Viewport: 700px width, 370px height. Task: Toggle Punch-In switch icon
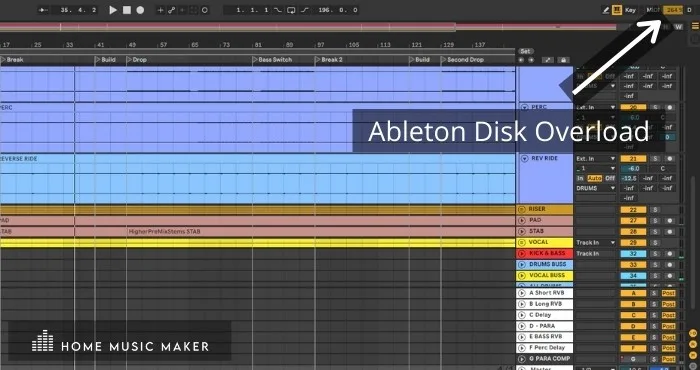pyautogui.click(x=278, y=10)
